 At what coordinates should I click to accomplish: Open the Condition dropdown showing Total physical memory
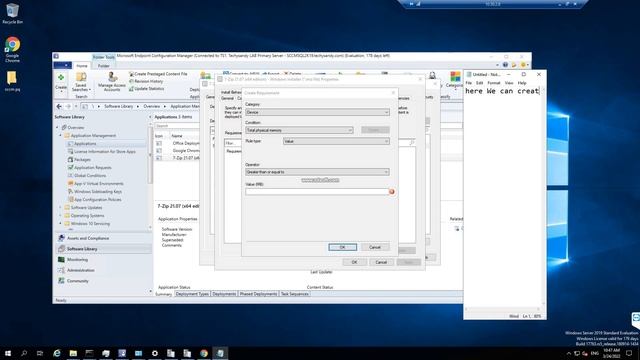[299, 130]
